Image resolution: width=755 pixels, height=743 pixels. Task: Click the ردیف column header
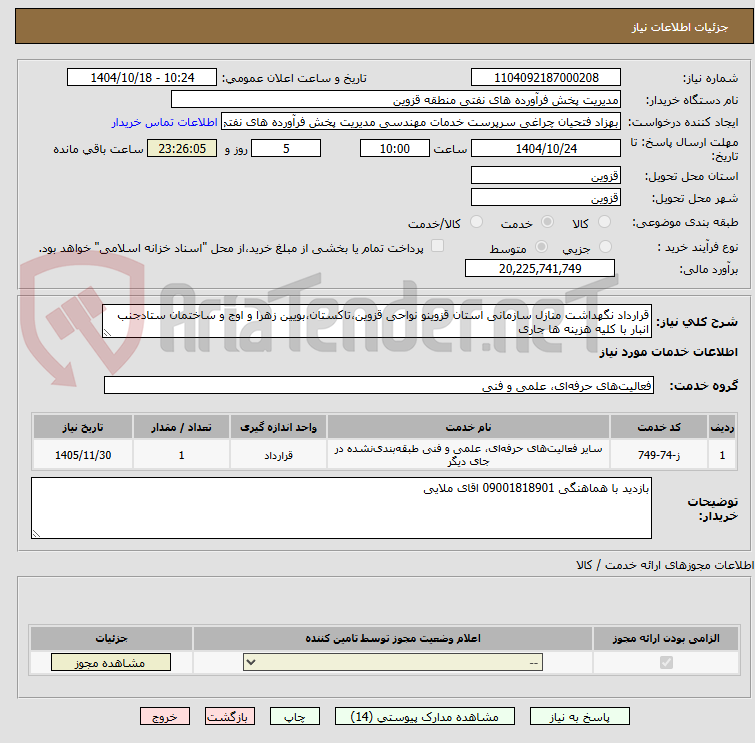[722, 427]
